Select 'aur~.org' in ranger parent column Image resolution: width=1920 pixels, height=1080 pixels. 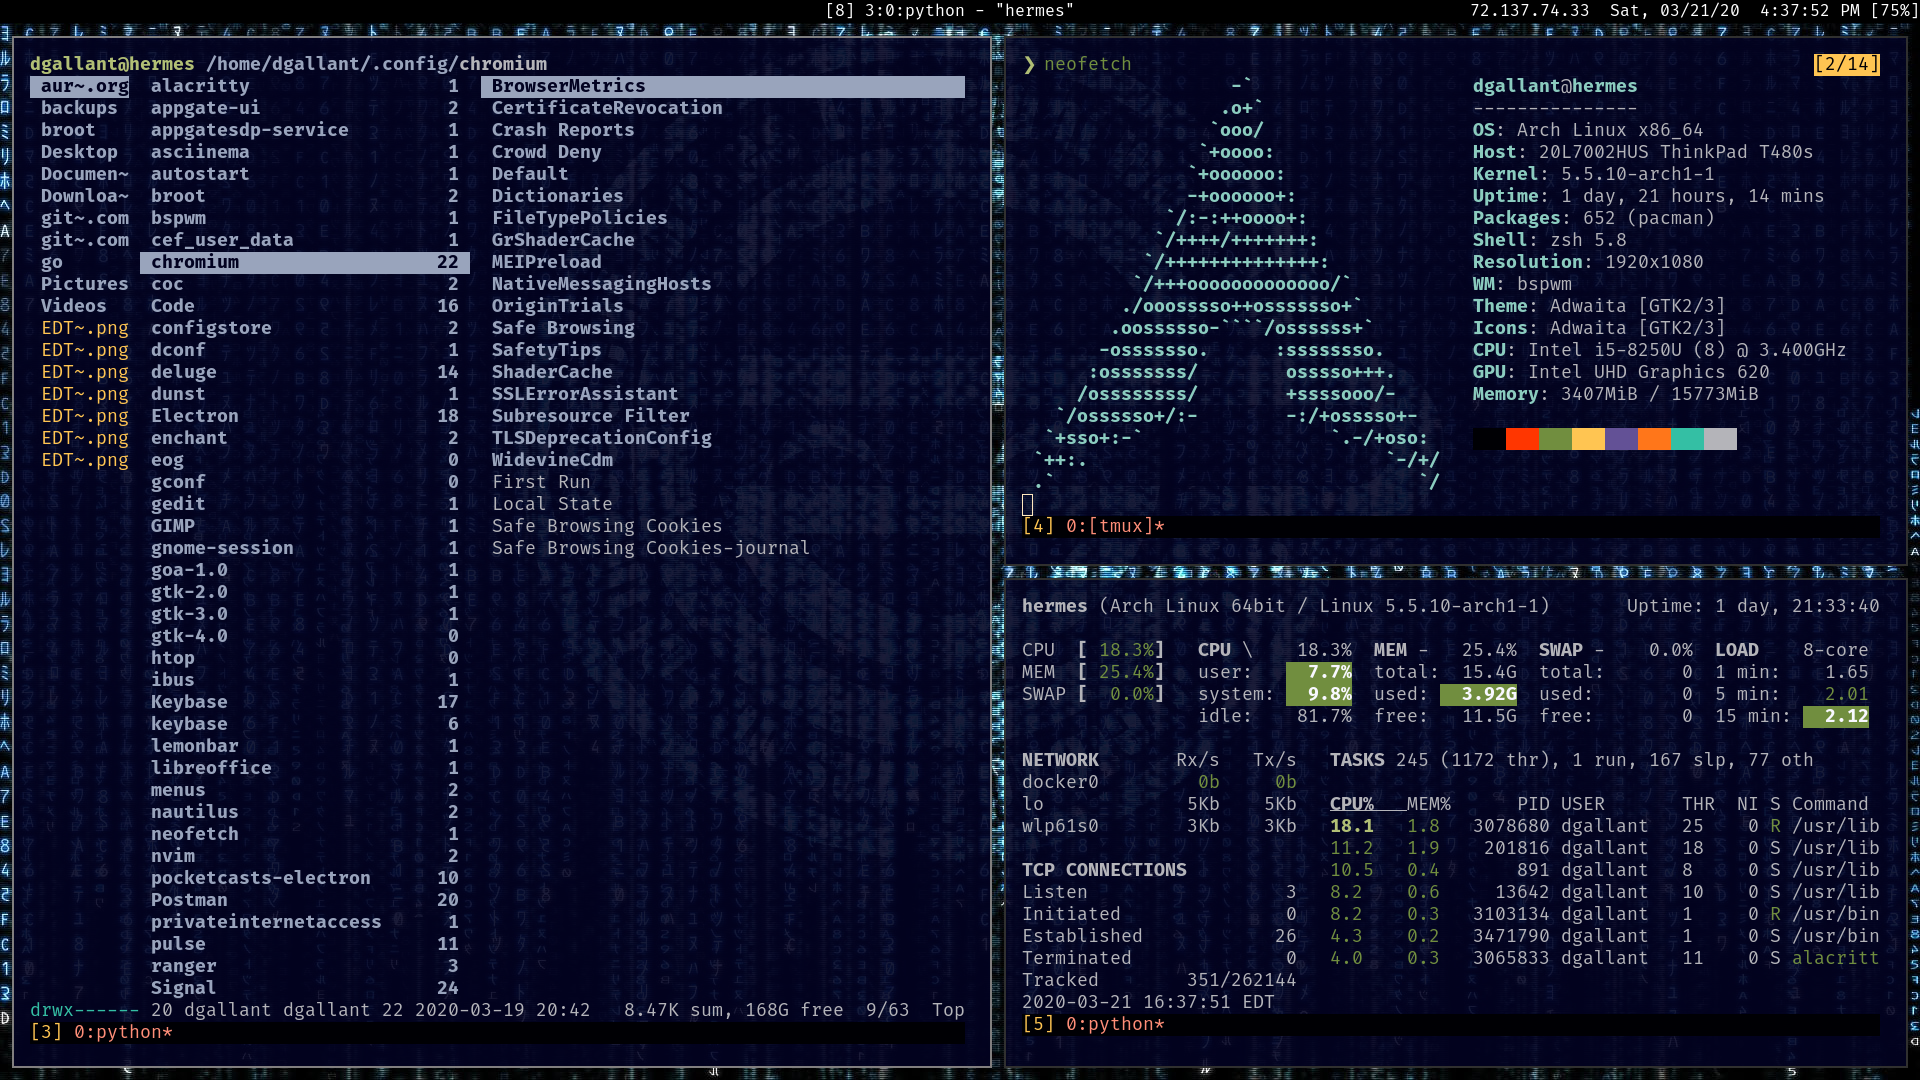[80, 87]
